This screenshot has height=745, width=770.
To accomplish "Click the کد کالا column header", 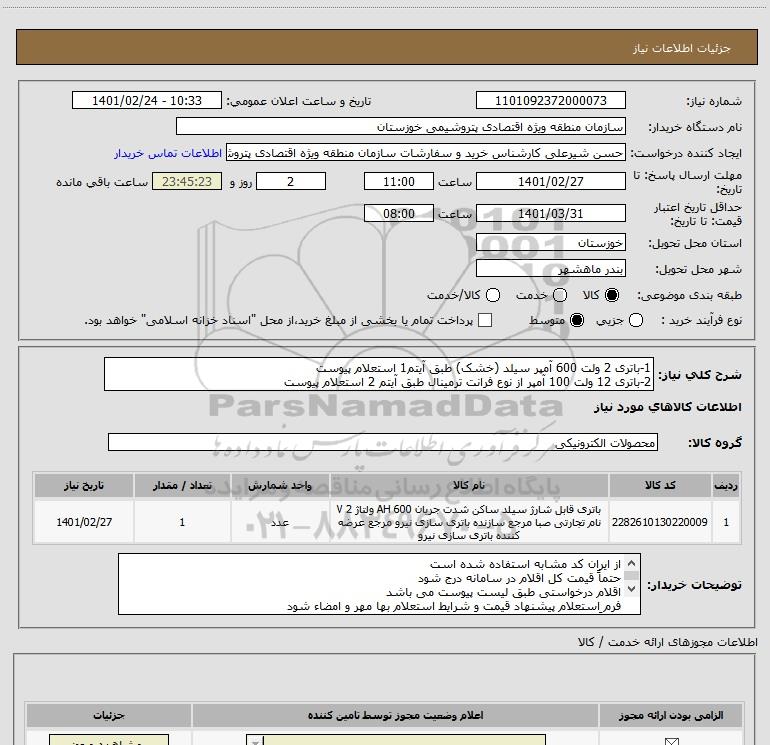I will point(660,485).
